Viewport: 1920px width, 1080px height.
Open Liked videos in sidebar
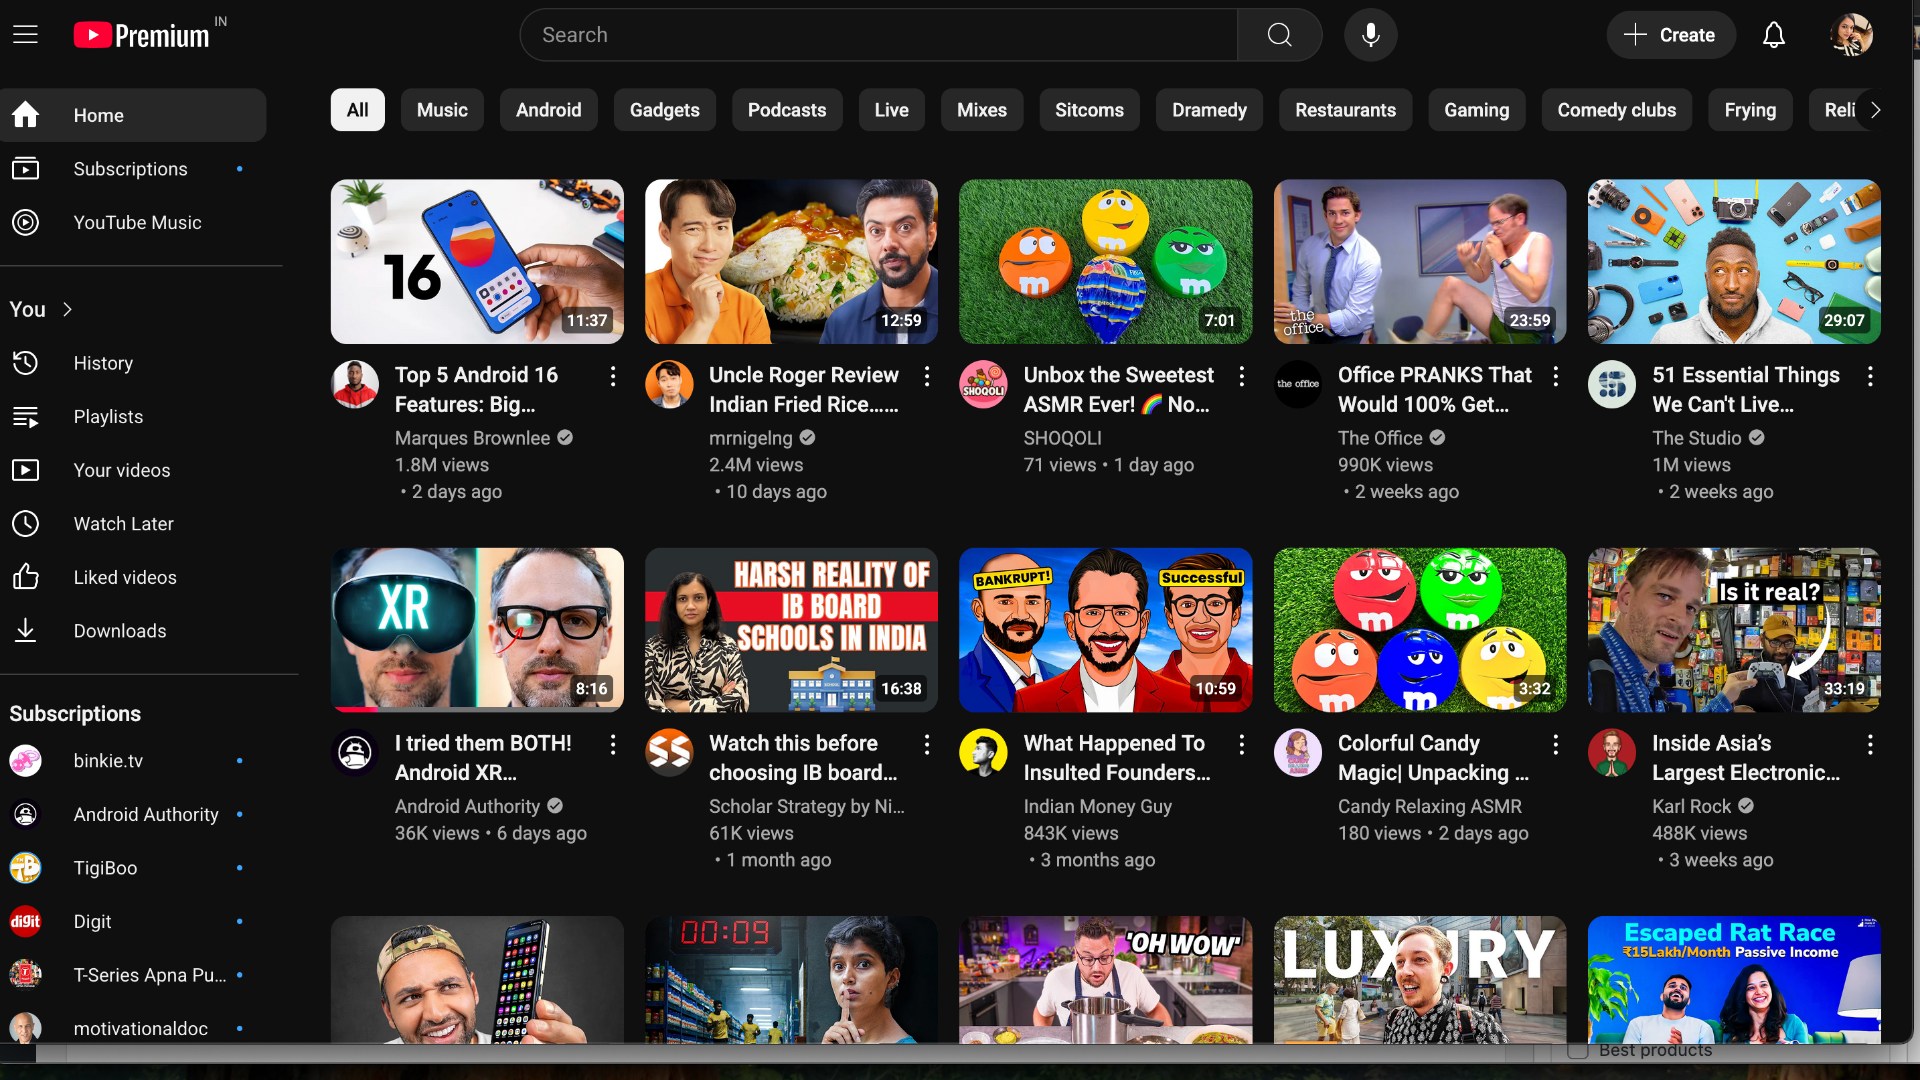click(x=124, y=577)
